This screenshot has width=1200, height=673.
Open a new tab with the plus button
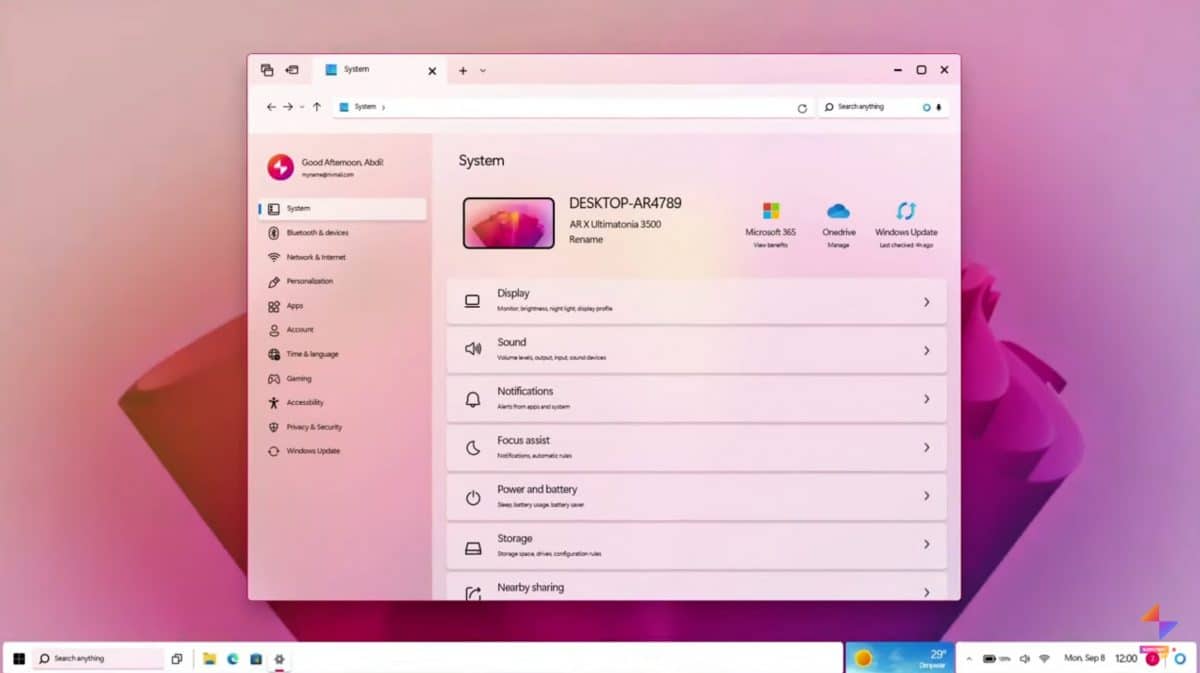tap(461, 70)
